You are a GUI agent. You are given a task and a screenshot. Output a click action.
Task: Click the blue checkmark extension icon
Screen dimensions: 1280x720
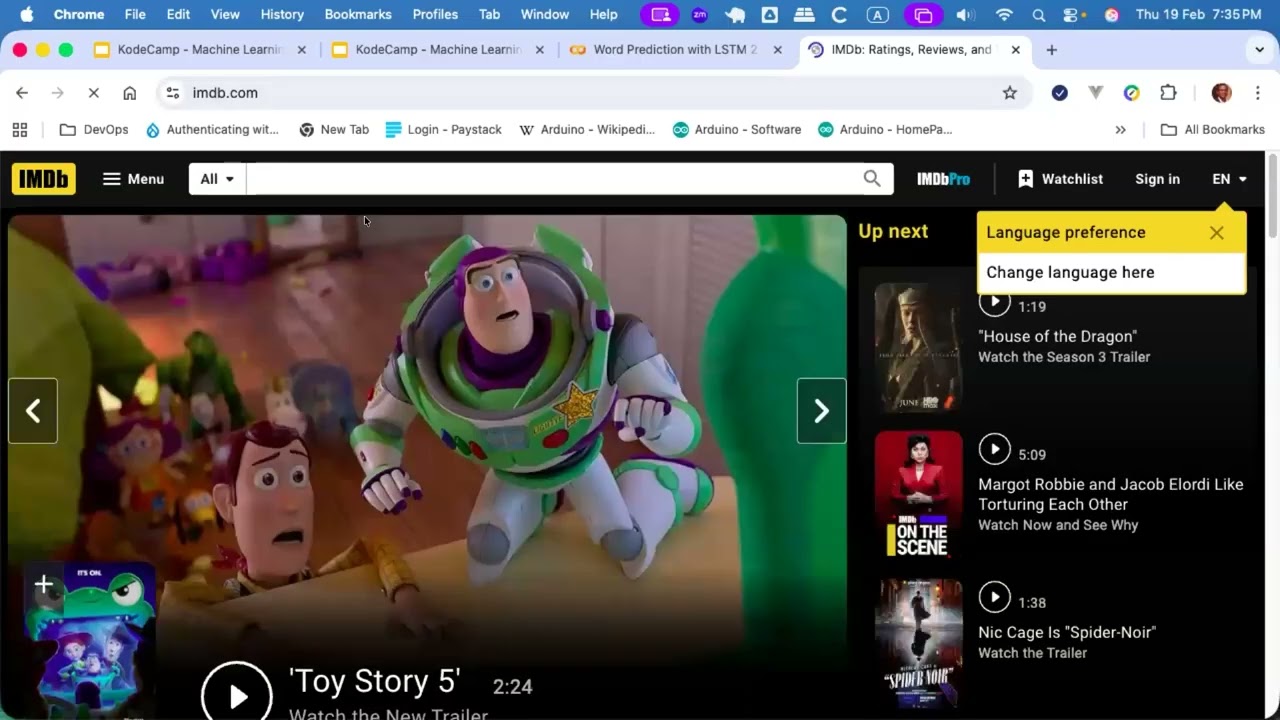tap(1060, 93)
